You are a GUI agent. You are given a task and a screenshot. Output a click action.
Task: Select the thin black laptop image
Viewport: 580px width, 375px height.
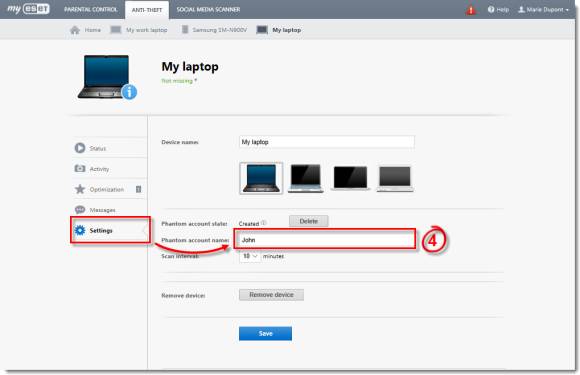pyautogui.click(x=350, y=178)
